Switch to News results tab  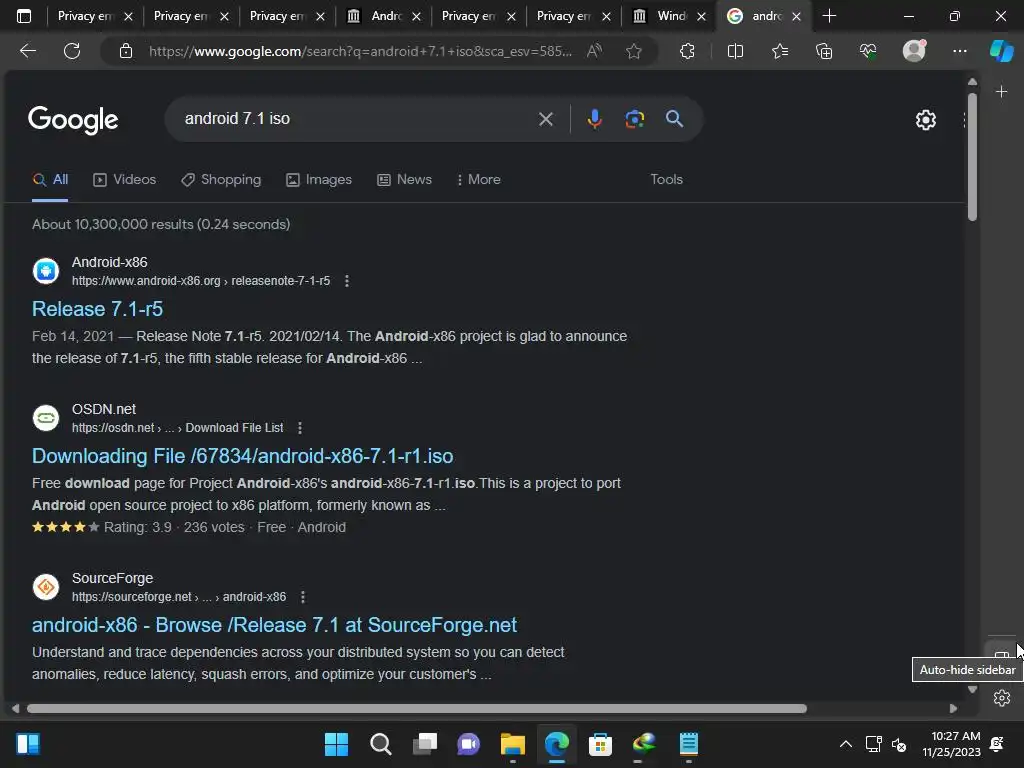click(404, 180)
